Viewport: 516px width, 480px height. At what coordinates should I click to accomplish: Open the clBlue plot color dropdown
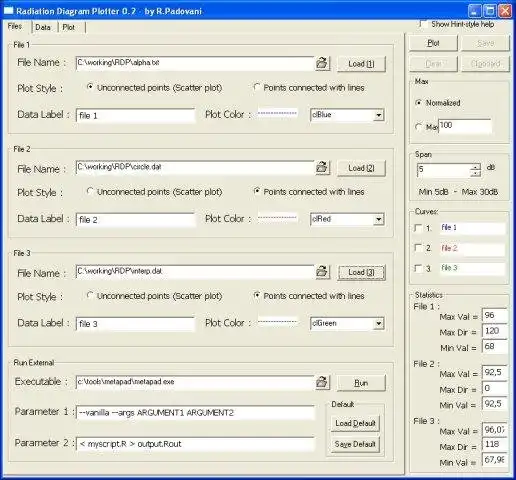tap(379, 115)
